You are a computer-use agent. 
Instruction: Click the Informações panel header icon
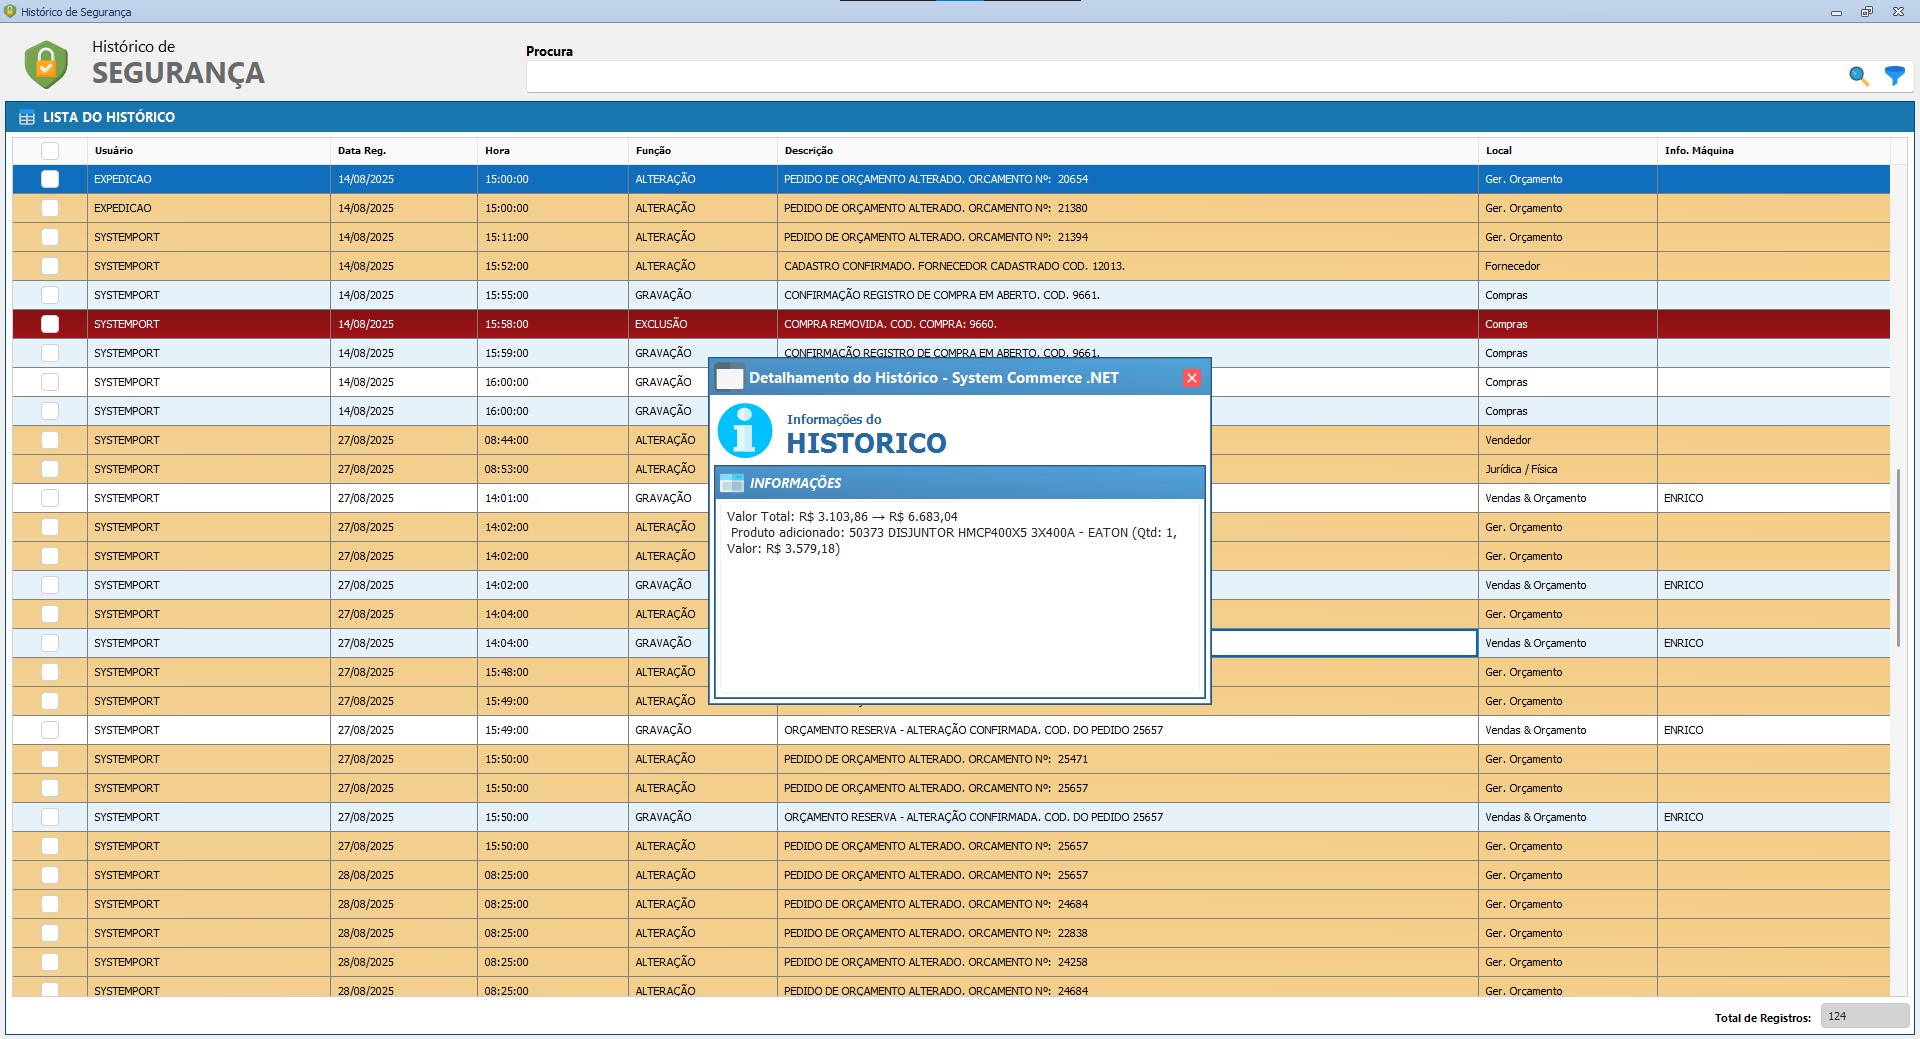point(732,483)
